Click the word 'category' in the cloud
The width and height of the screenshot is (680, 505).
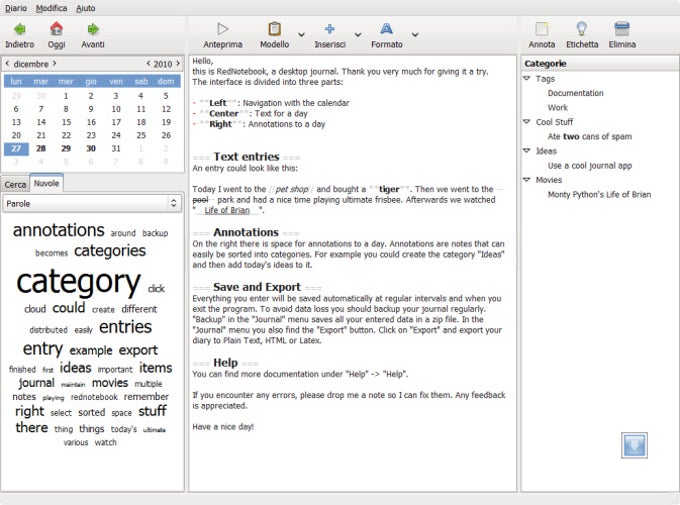click(78, 282)
